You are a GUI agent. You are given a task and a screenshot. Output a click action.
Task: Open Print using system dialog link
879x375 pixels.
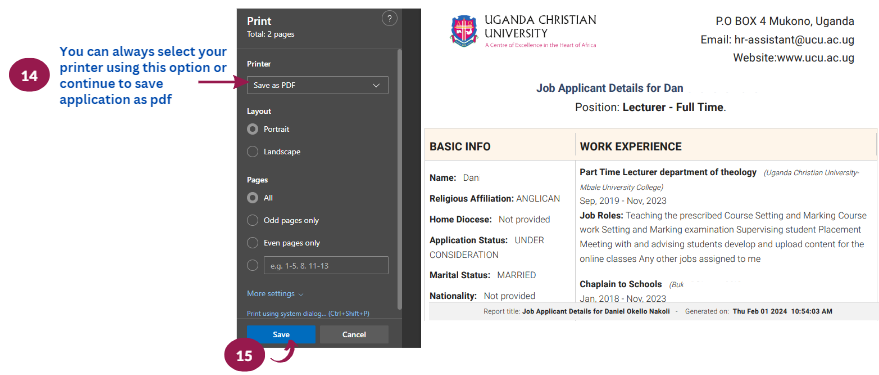tap(308, 313)
